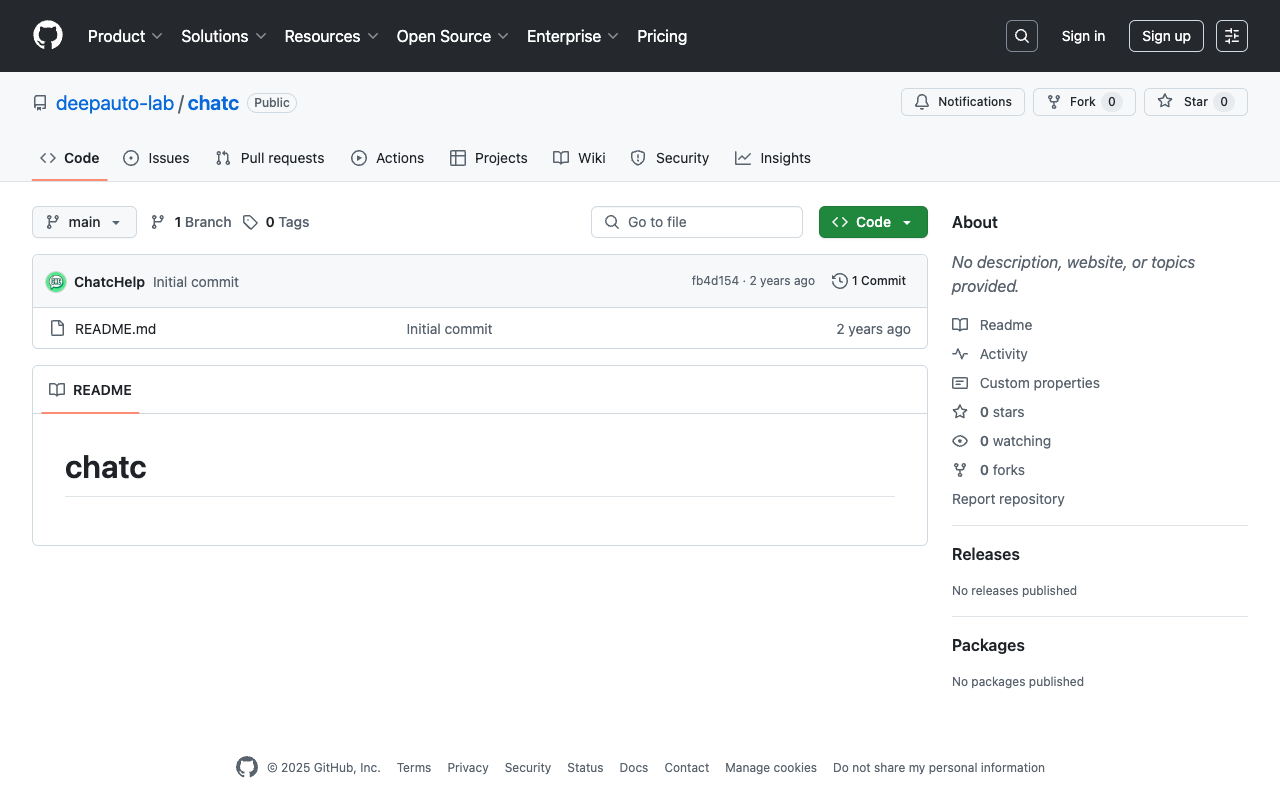Expand the Open Source menu
This screenshot has height=800, width=1280.
click(453, 36)
